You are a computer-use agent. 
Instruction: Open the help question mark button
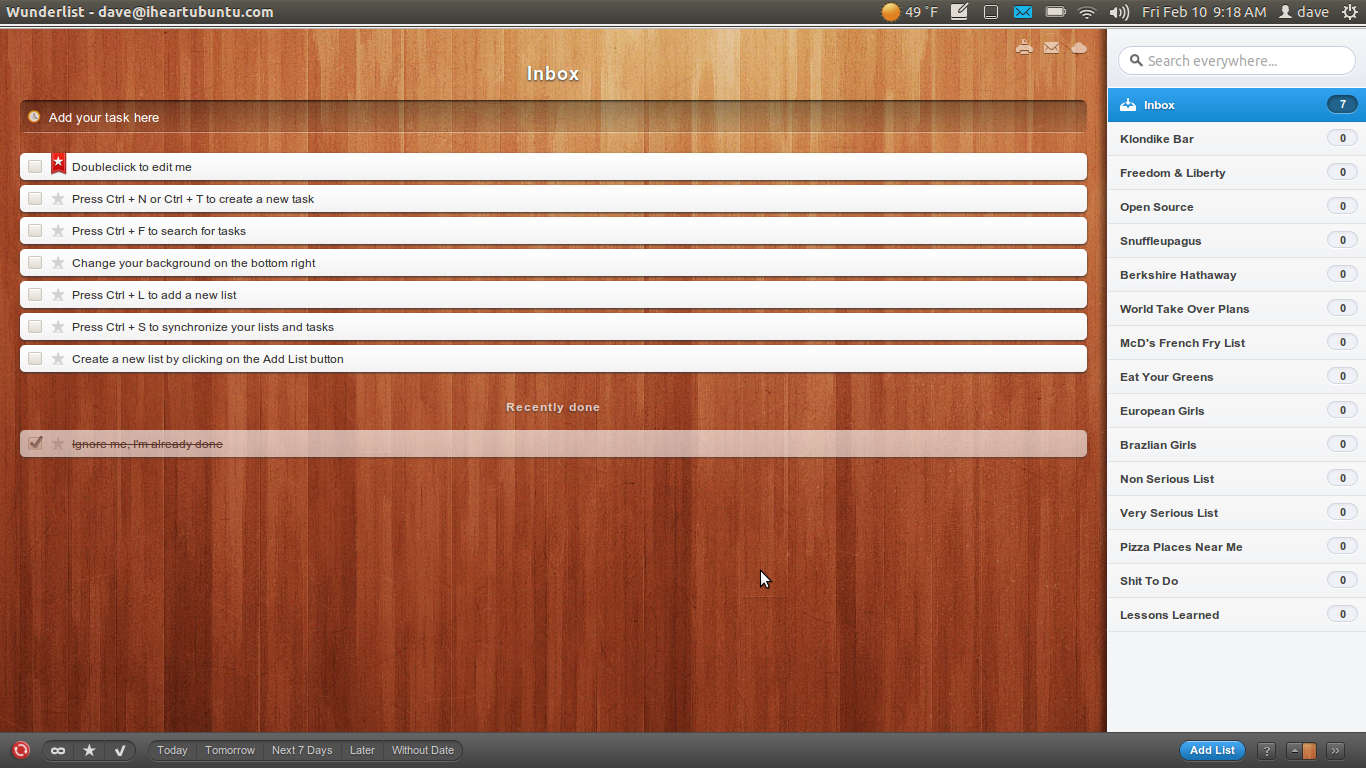pyautogui.click(x=1266, y=750)
